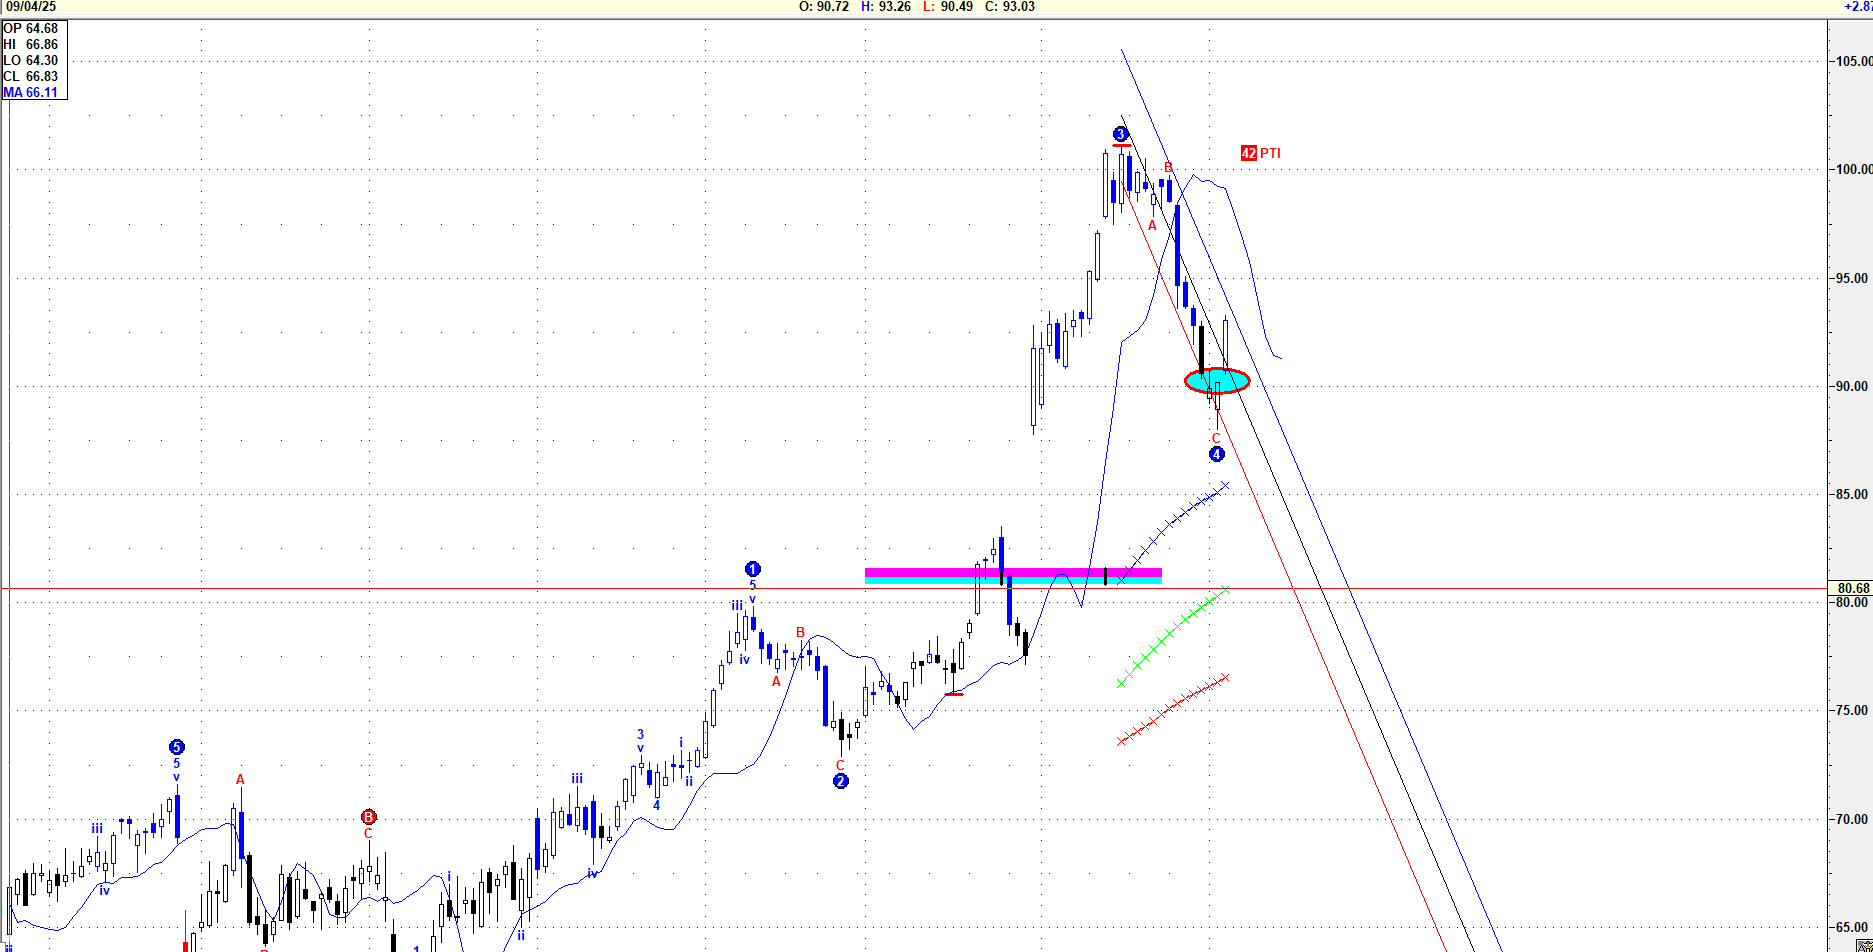Click the close value C: 93.03 in header
1873x952 pixels.
[1010, 7]
